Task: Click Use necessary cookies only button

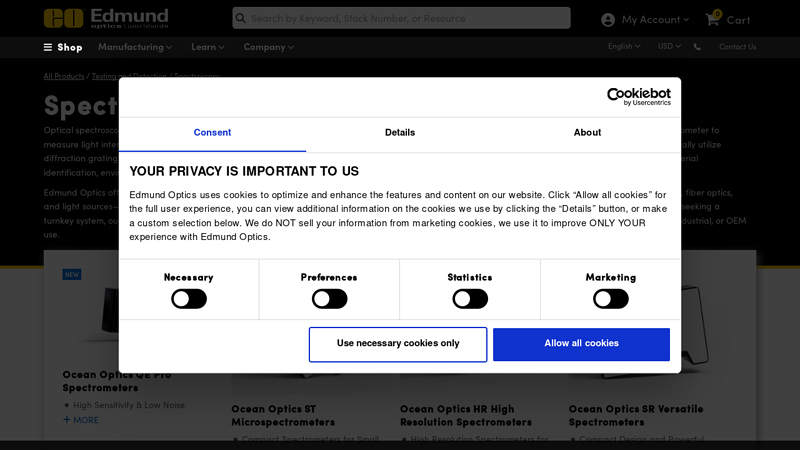Action: [x=398, y=344]
